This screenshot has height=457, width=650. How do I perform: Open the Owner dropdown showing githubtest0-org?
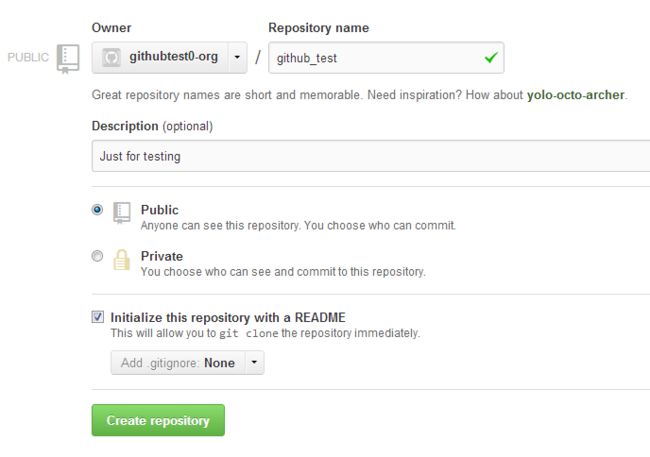(170, 57)
